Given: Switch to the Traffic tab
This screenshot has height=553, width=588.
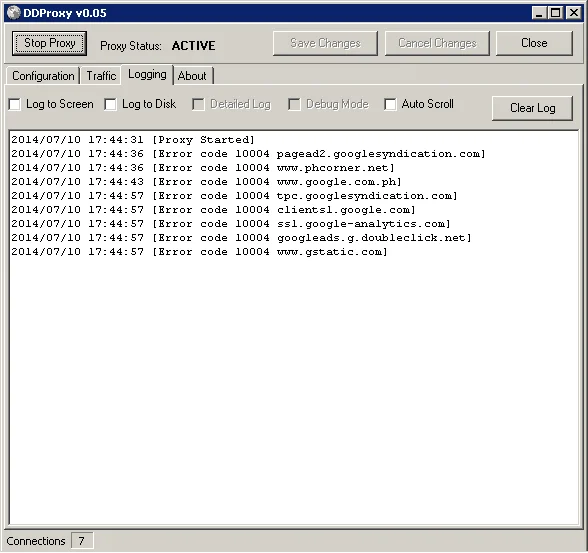Looking at the screenshot, I should 101,76.
